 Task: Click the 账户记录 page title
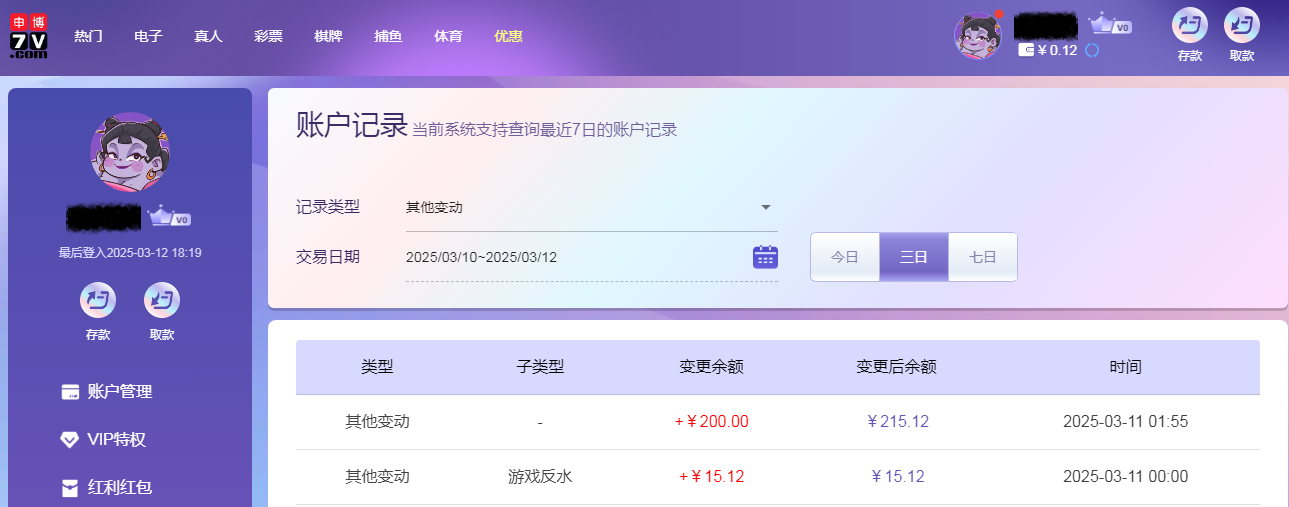352,125
